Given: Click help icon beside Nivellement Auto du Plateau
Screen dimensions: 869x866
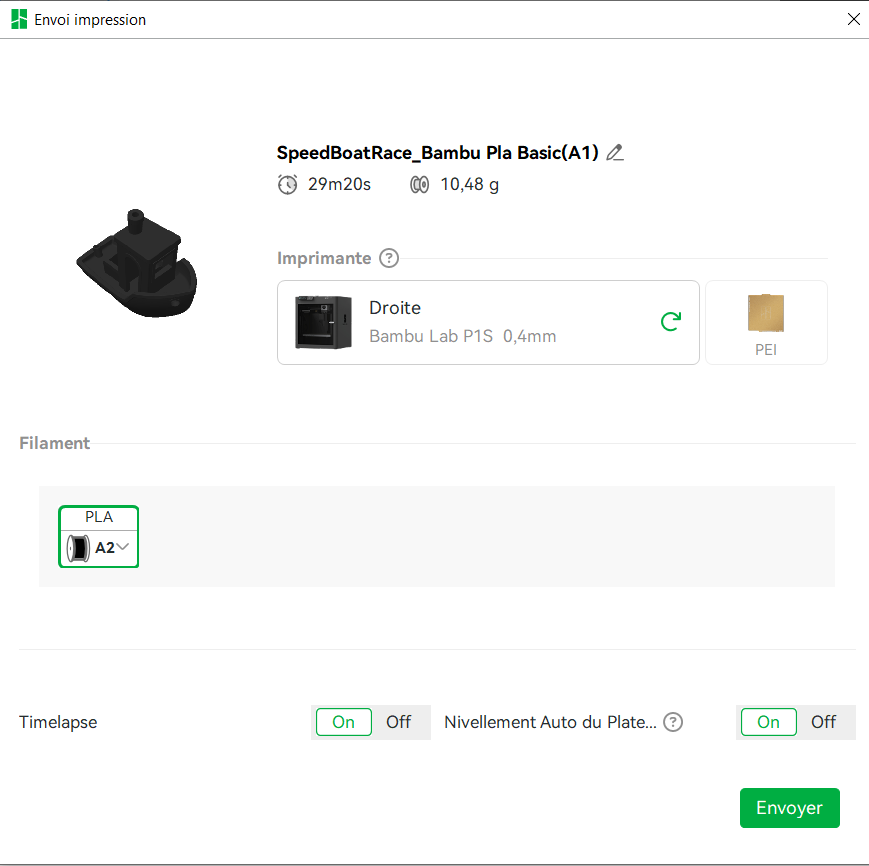Looking at the screenshot, I should click(x=673, y=722).
